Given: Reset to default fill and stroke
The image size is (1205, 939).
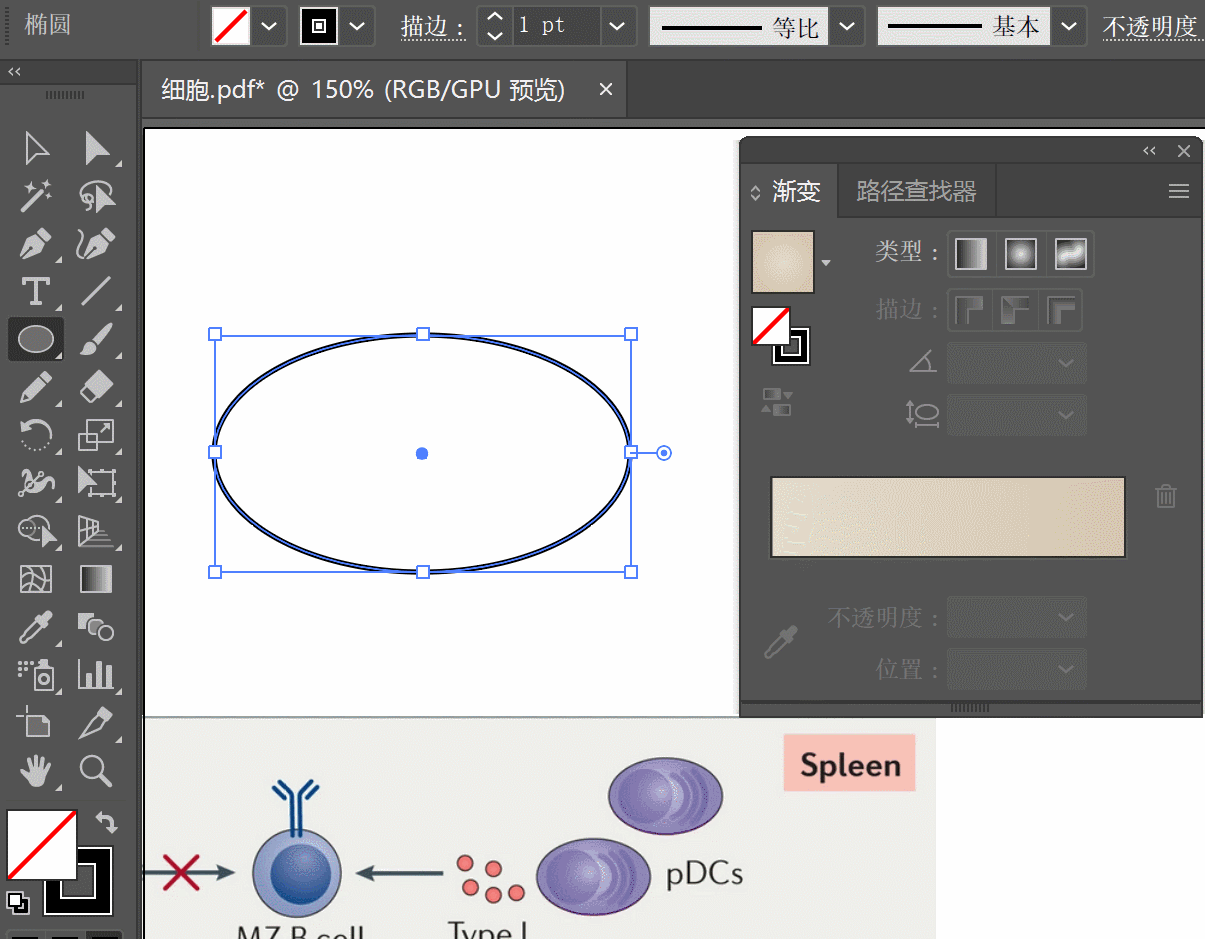Looking at the screenshot, I should tap(17, 901).
